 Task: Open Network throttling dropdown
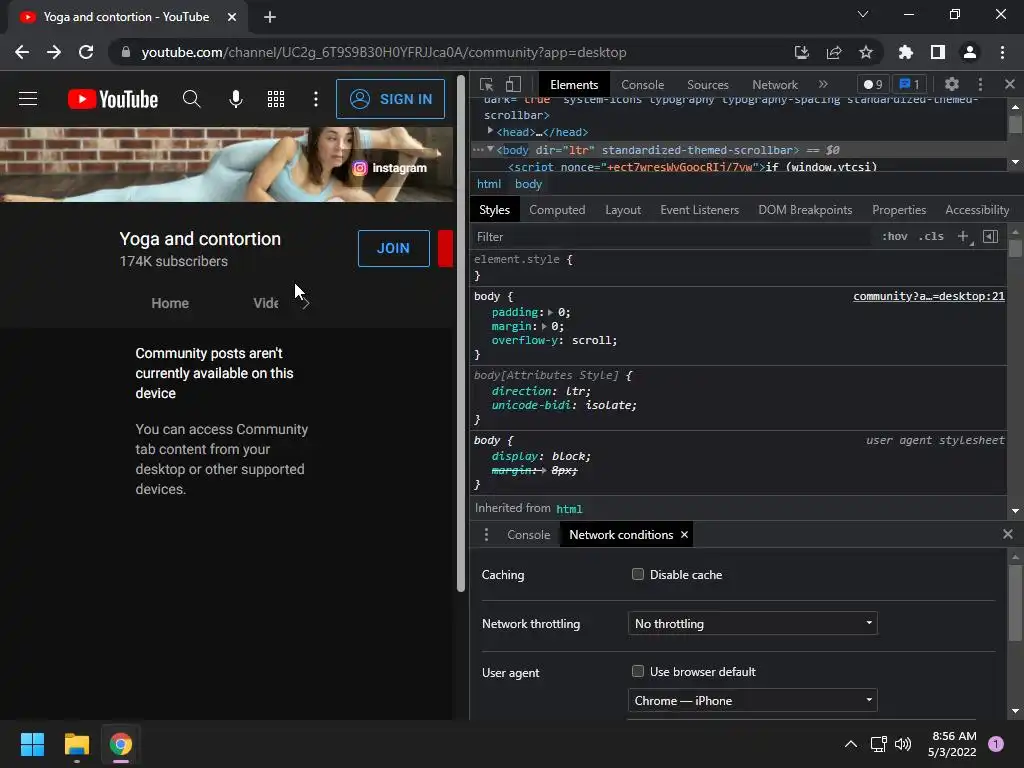click(752, 624)
